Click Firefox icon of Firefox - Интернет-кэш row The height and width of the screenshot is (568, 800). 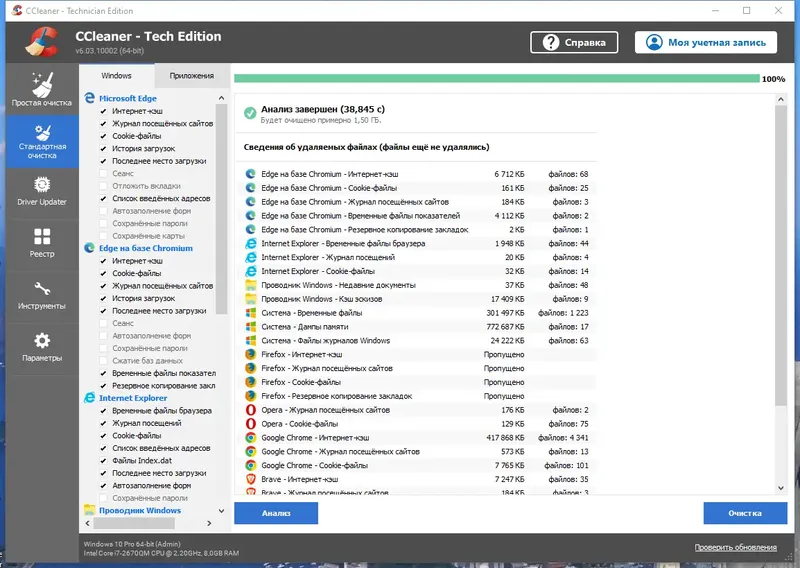(x=251, y=354)
